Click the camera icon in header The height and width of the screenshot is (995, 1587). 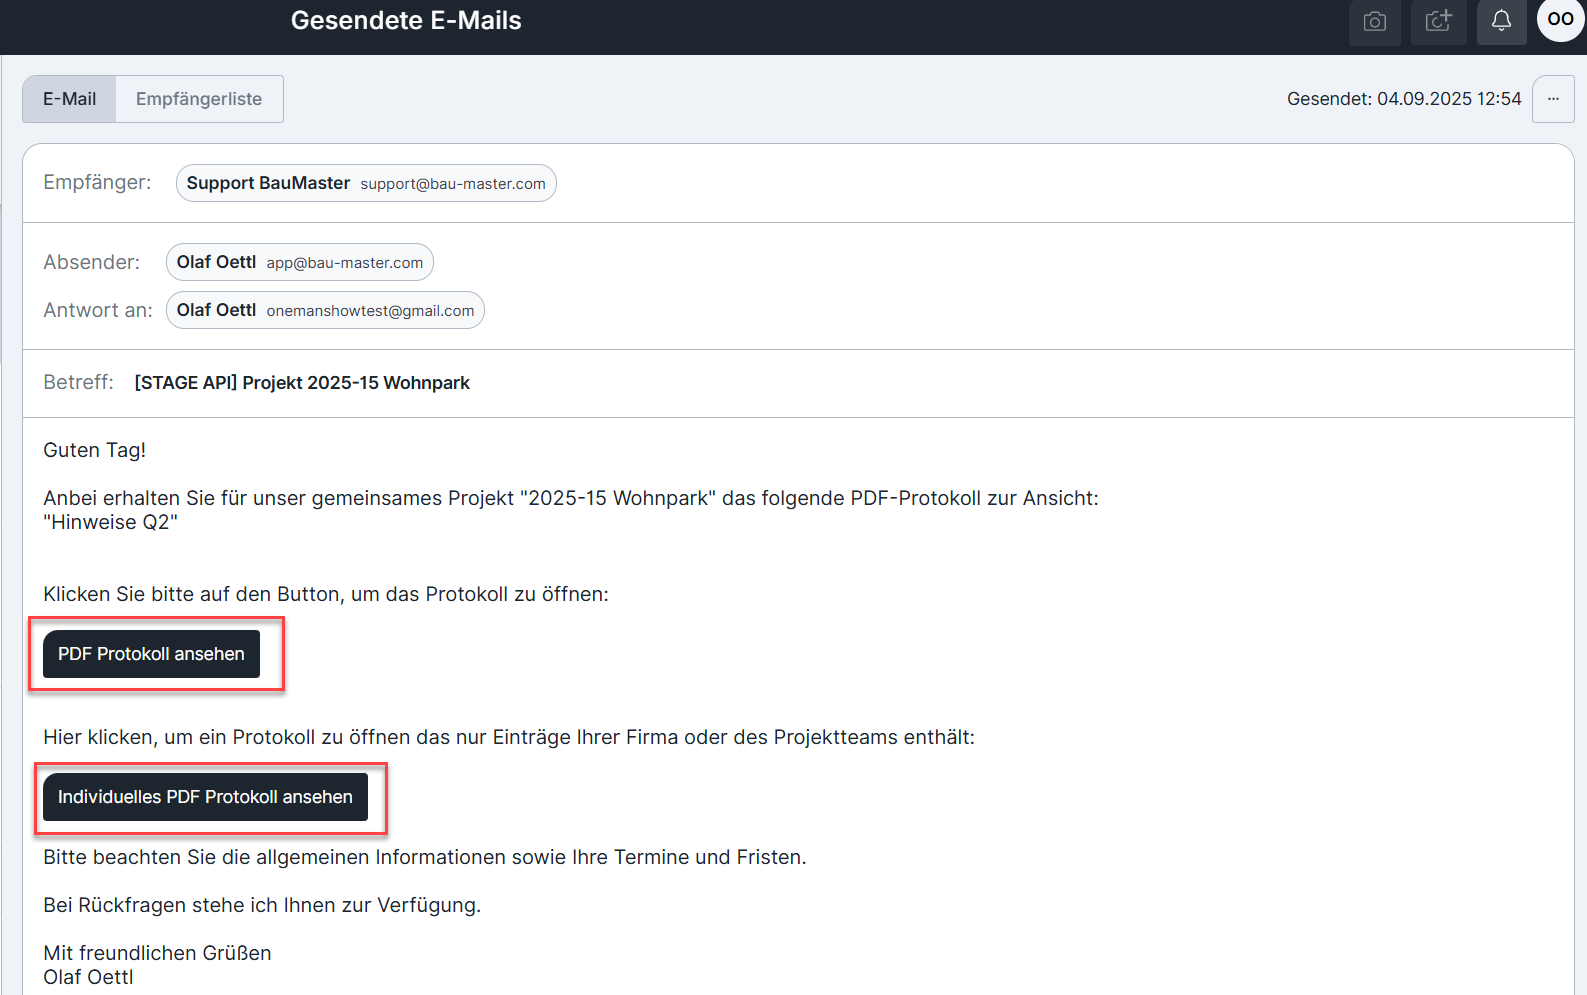[x=1375, y=21]
